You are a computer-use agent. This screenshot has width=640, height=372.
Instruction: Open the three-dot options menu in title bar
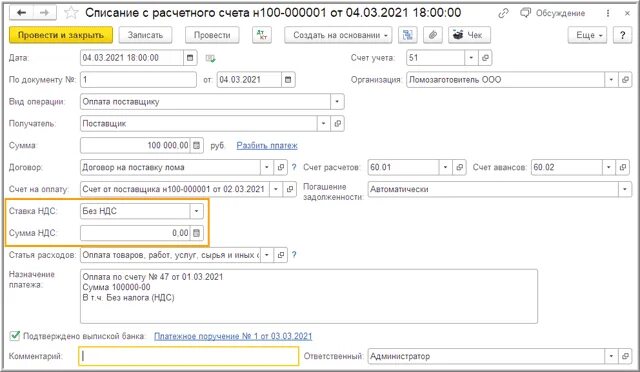click(608, 13)
